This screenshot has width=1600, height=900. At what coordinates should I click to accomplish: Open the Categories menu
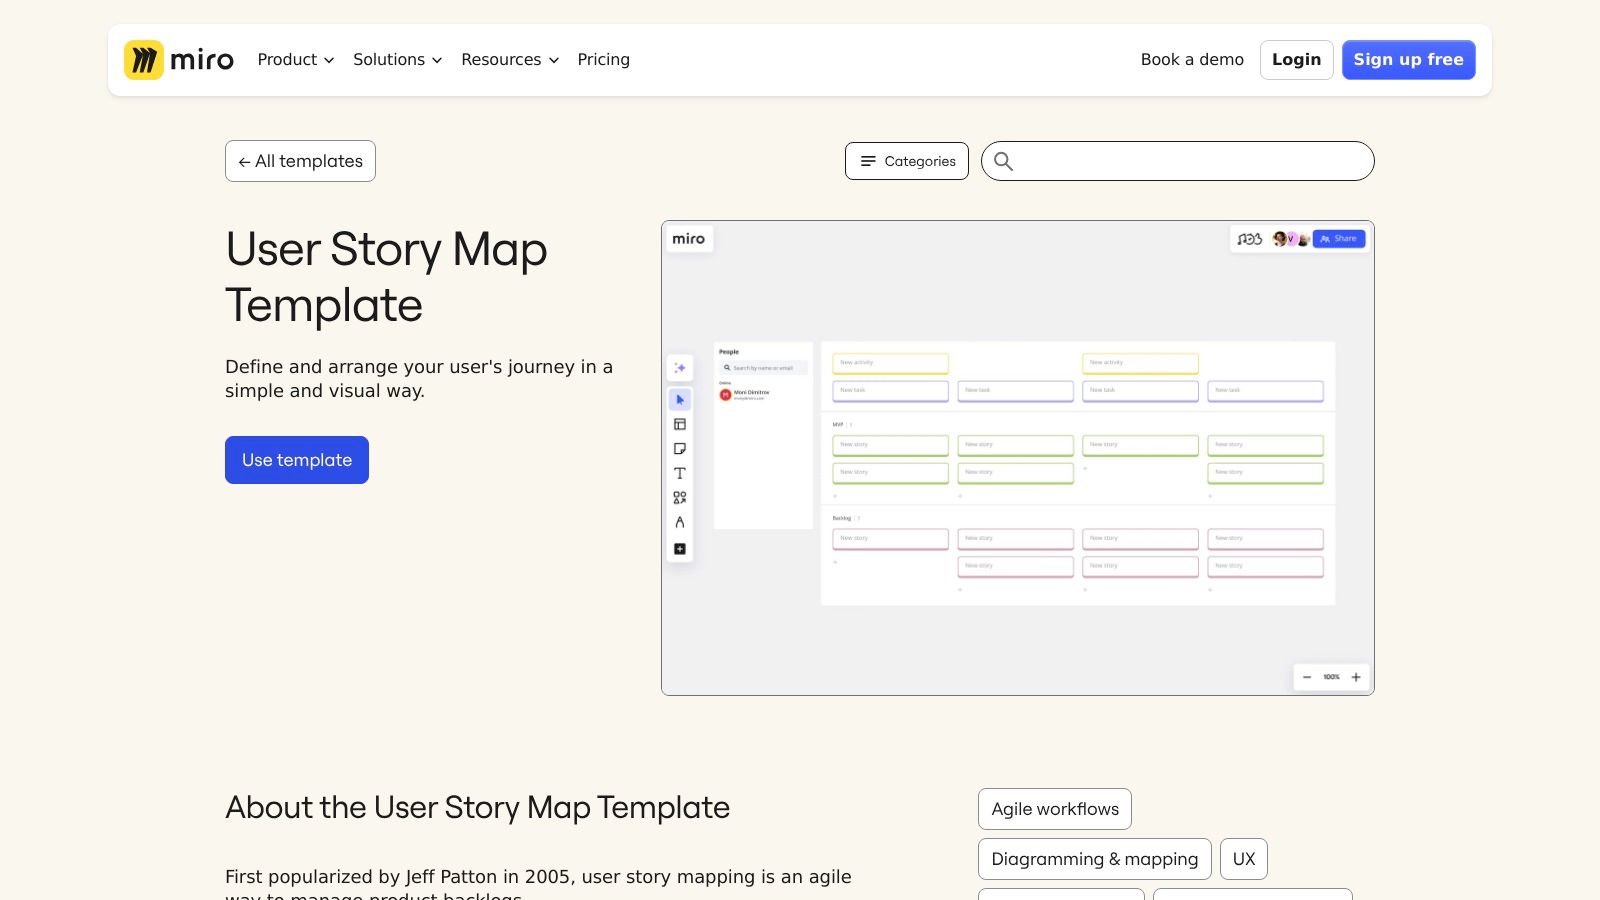[x=906, y=161]
